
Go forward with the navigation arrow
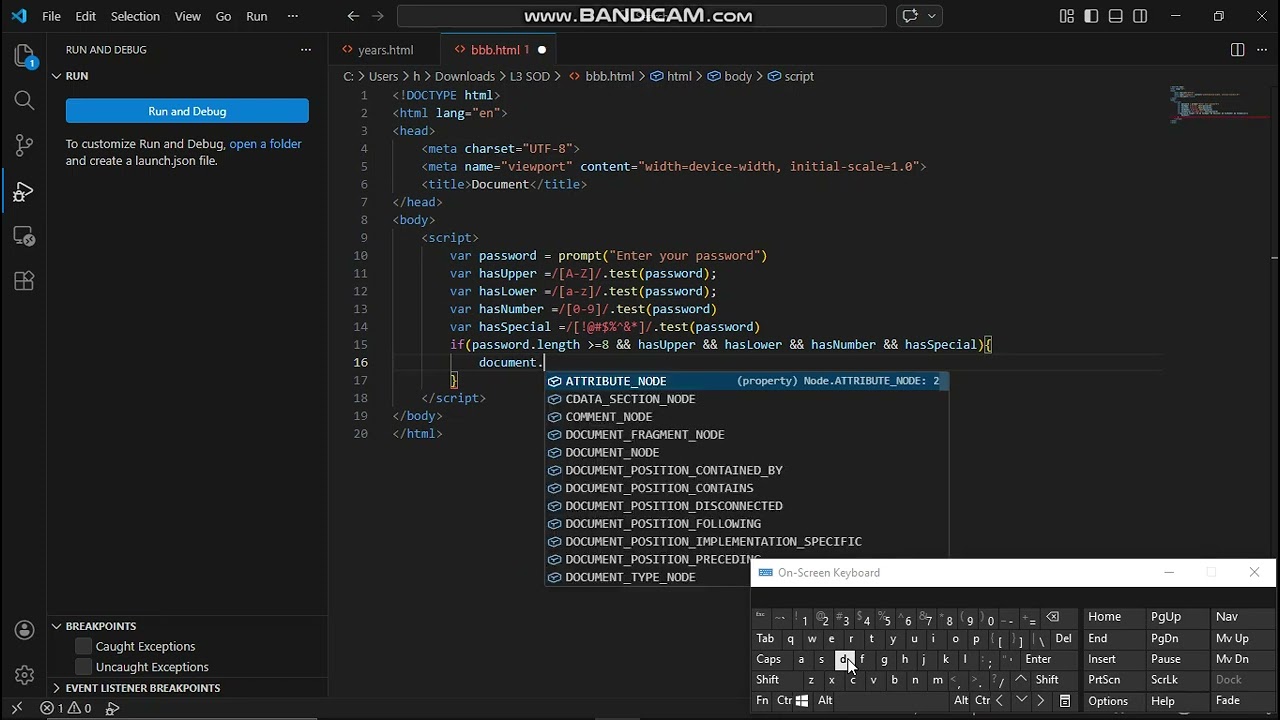(378, 16)
